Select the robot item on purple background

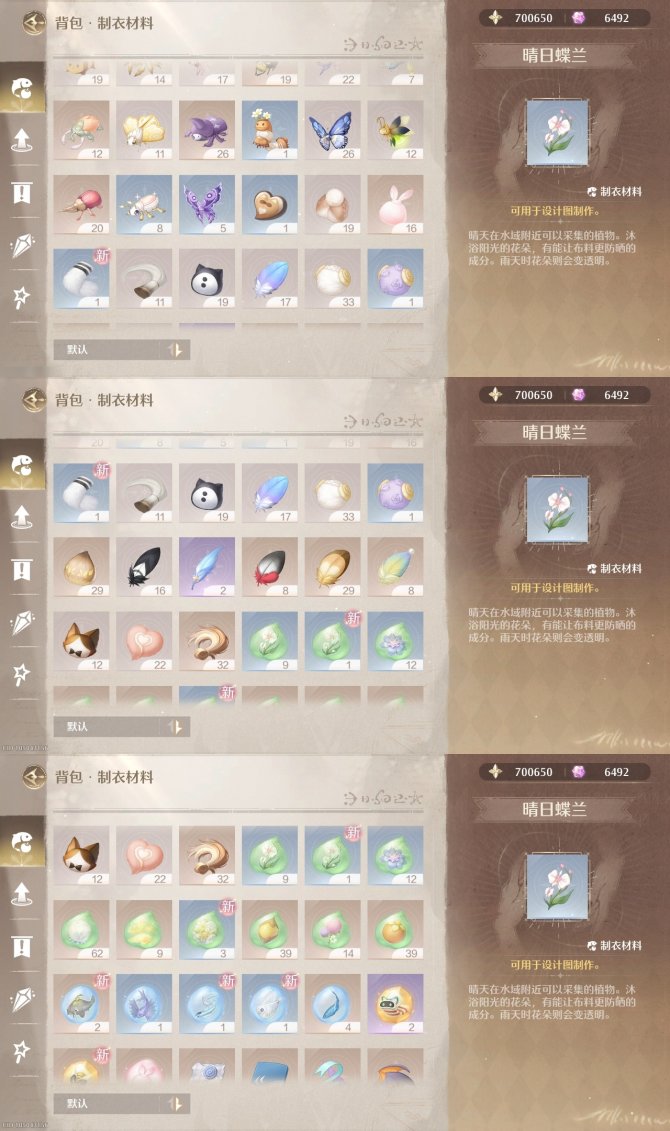point(394,1004)
